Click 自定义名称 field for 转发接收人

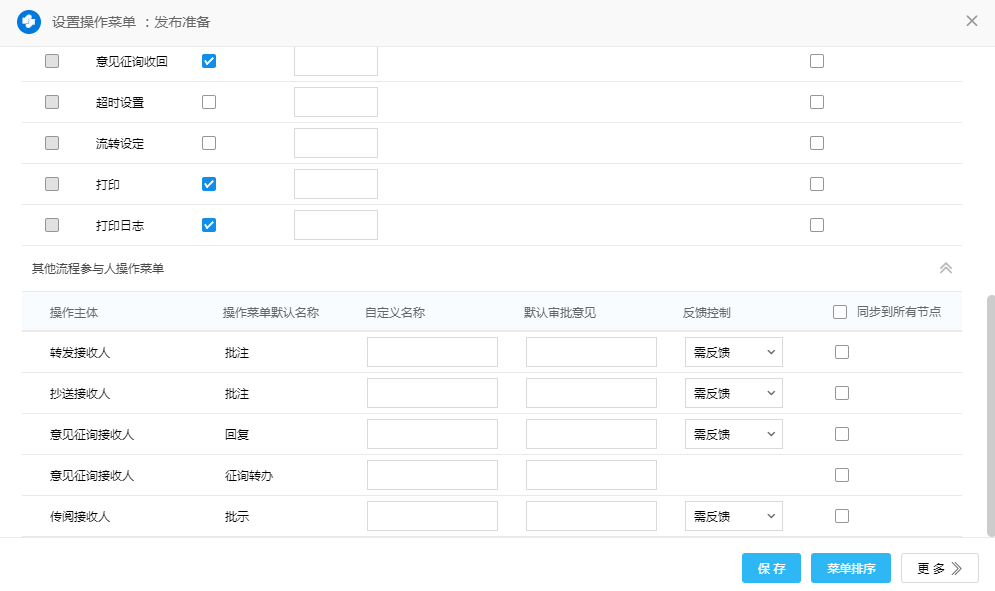432,352
